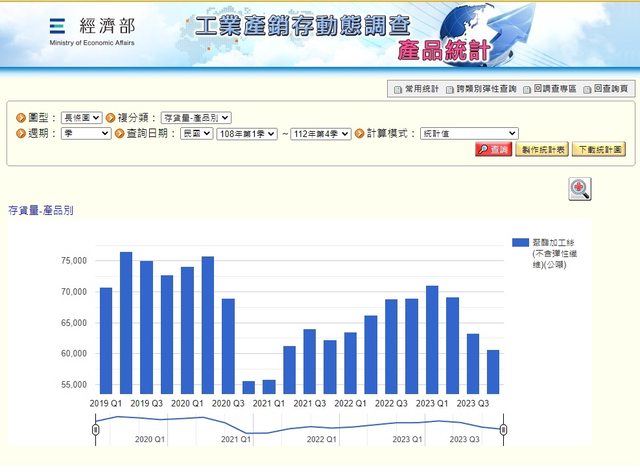Click left handle of chart range slider
This screenshot has width=640, height=472.
click(95, 429)
